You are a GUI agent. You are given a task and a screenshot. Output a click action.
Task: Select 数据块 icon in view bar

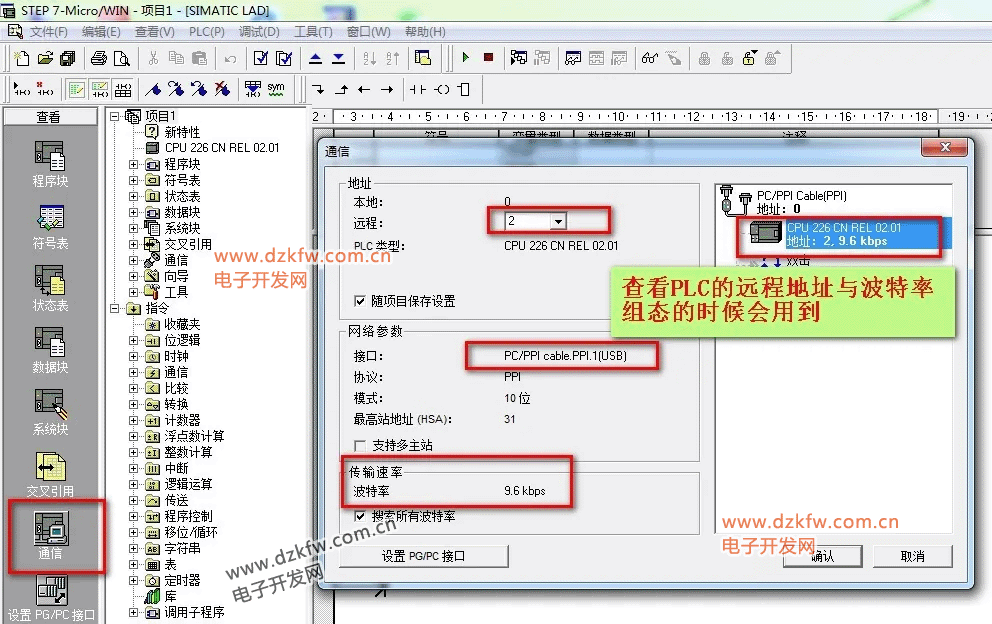click(x=49, y=344)
